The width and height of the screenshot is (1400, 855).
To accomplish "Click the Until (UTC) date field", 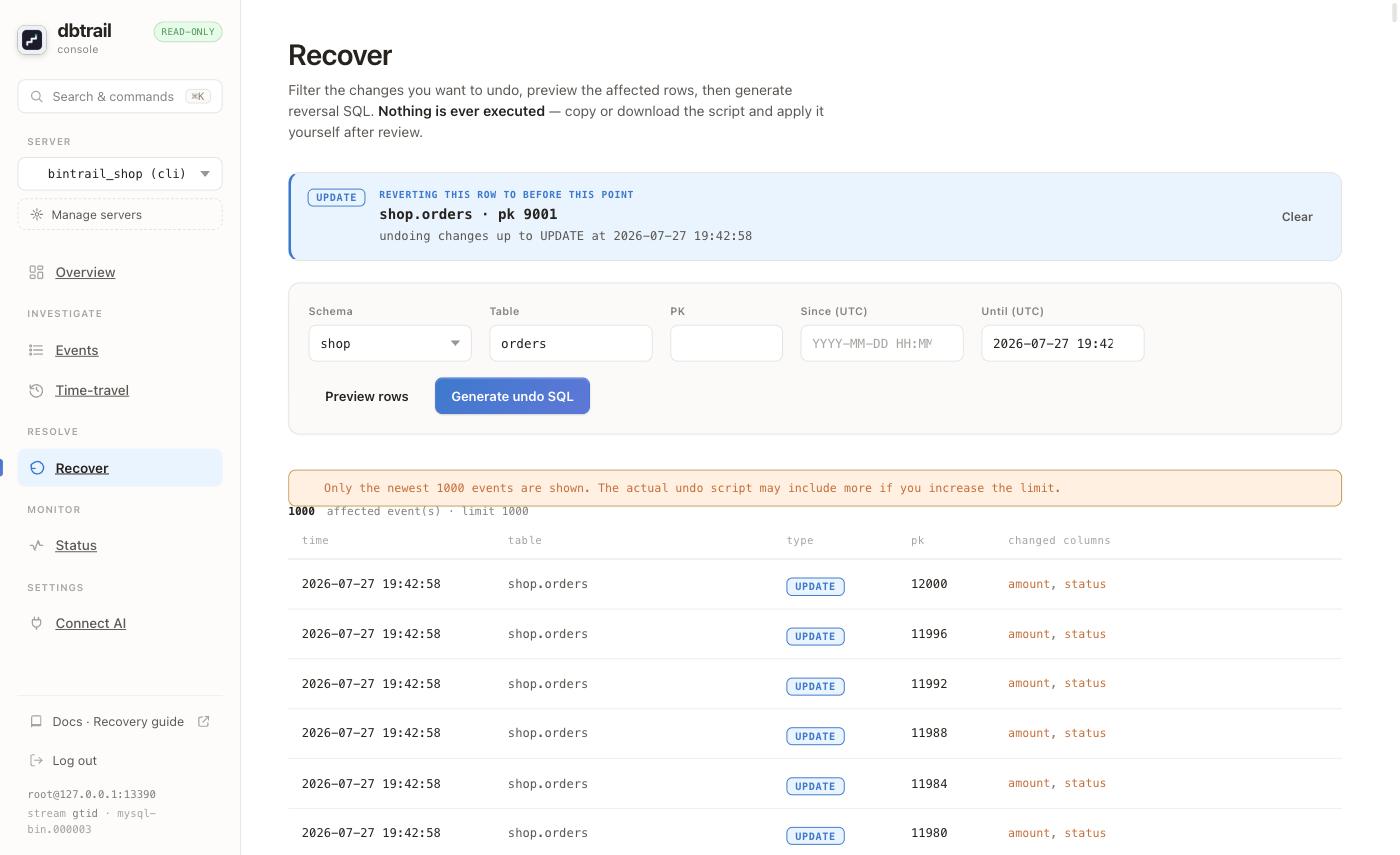I will (x=1063, y=343).
